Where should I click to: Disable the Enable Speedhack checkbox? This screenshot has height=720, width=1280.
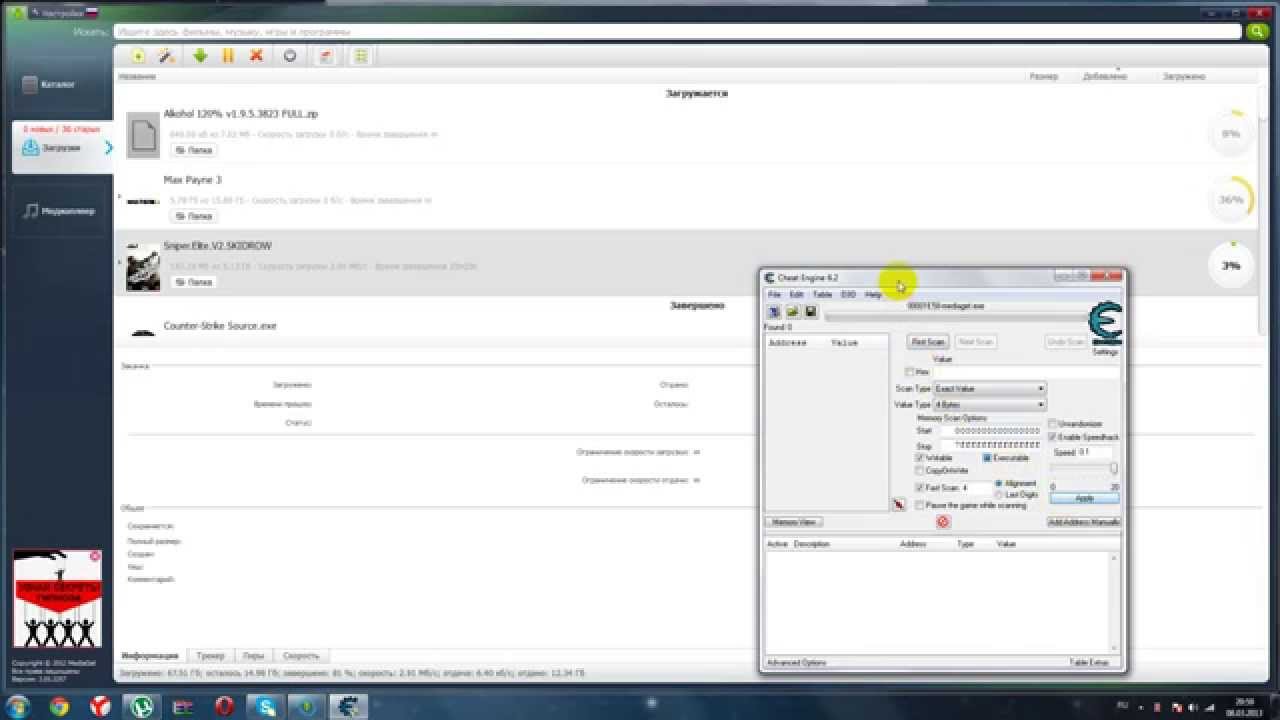1052,437
